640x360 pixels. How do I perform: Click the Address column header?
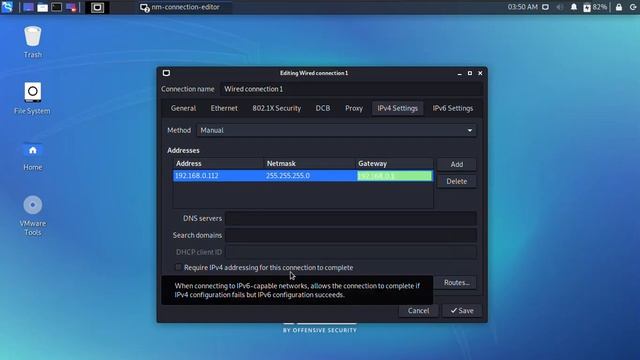[x=218, y=163]
